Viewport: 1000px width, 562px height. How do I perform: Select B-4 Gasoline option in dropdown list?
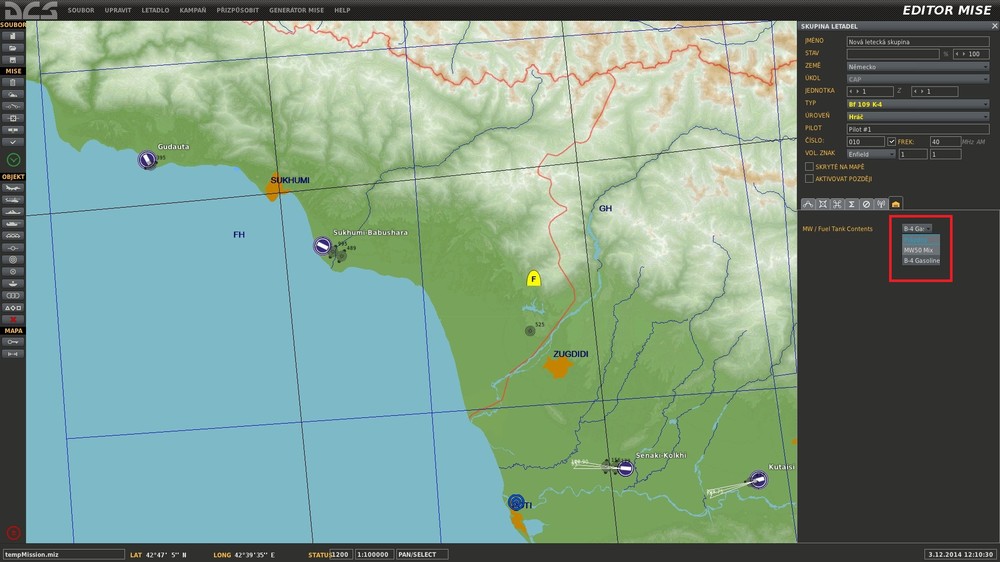pyautogui.click(x=921, y=260)
